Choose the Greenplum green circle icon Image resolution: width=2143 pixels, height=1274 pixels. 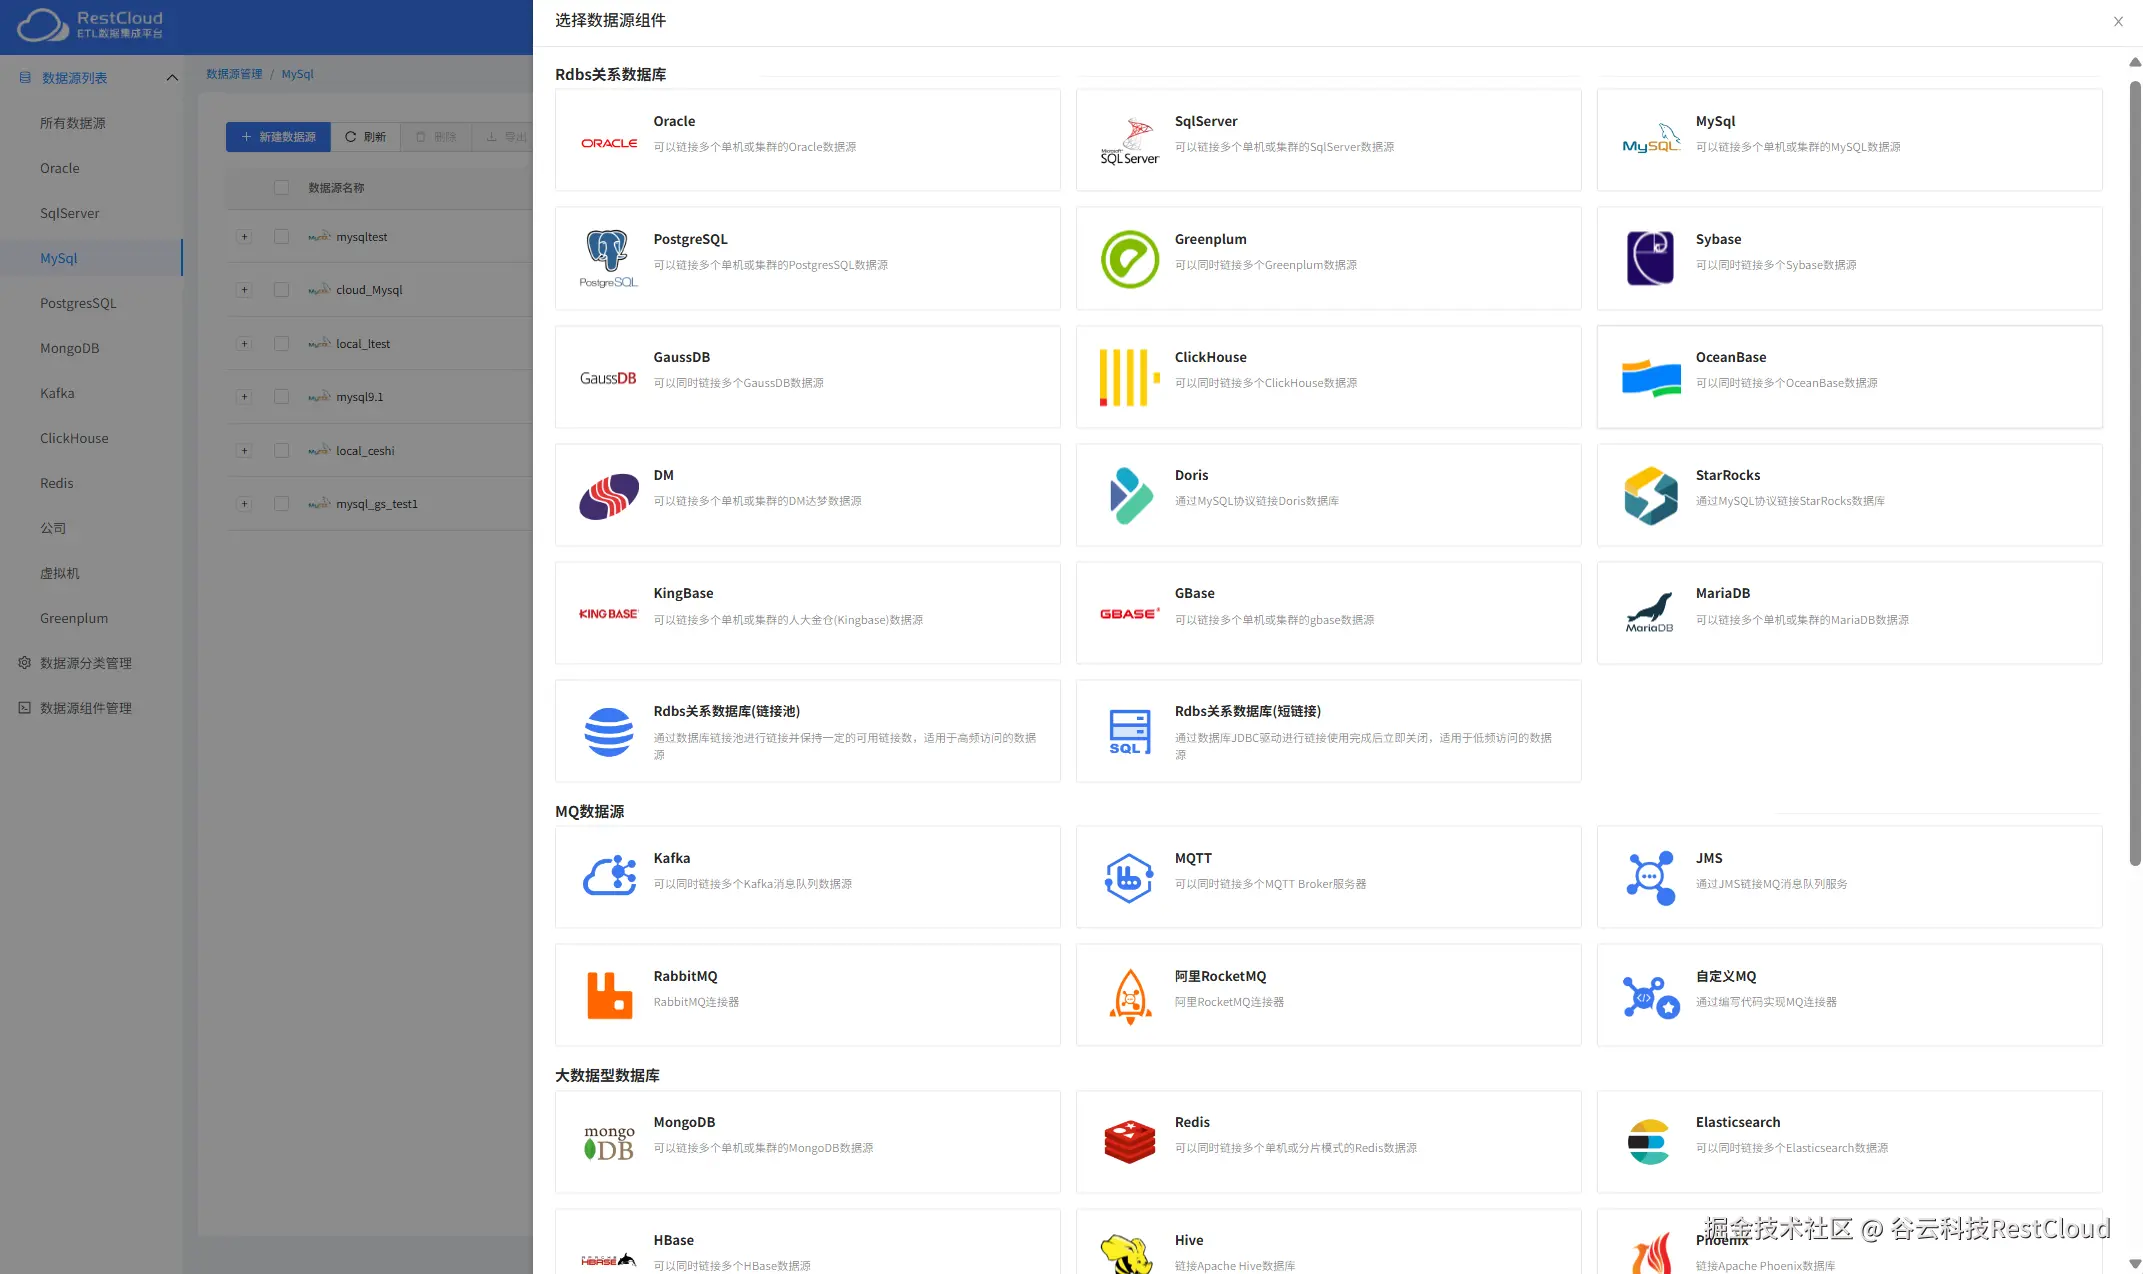click(x=1130, y=259)
